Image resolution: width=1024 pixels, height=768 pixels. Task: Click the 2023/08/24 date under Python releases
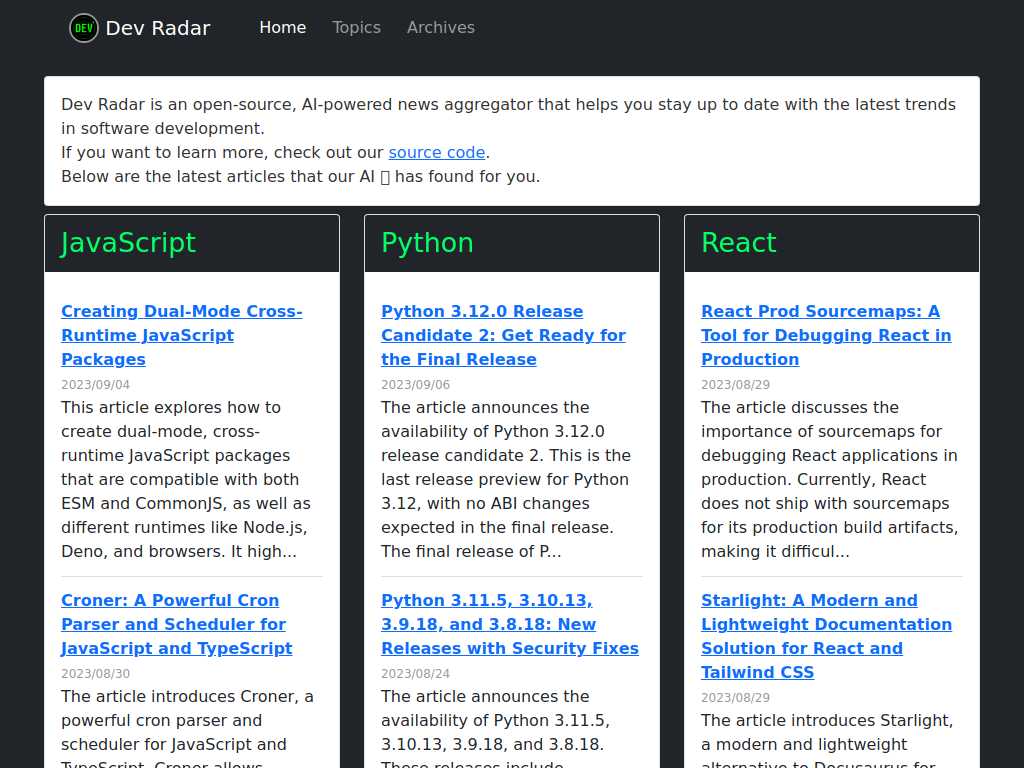(415, 673)
